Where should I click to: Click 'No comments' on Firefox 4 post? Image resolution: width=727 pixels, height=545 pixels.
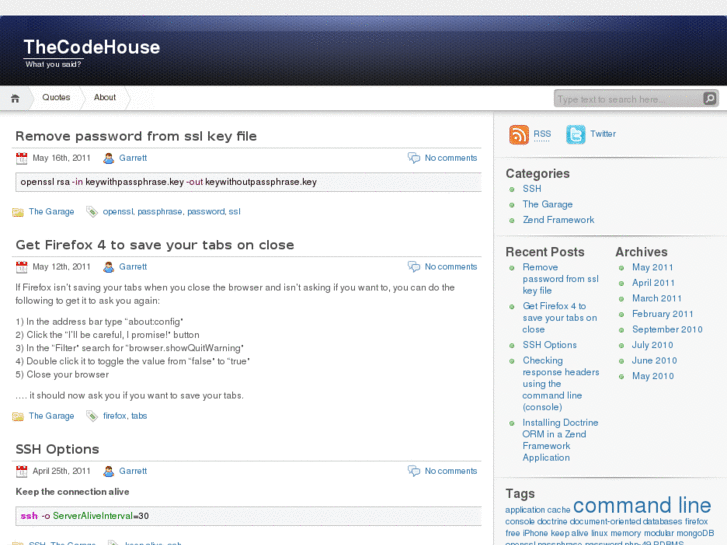(x=451, y=267)
